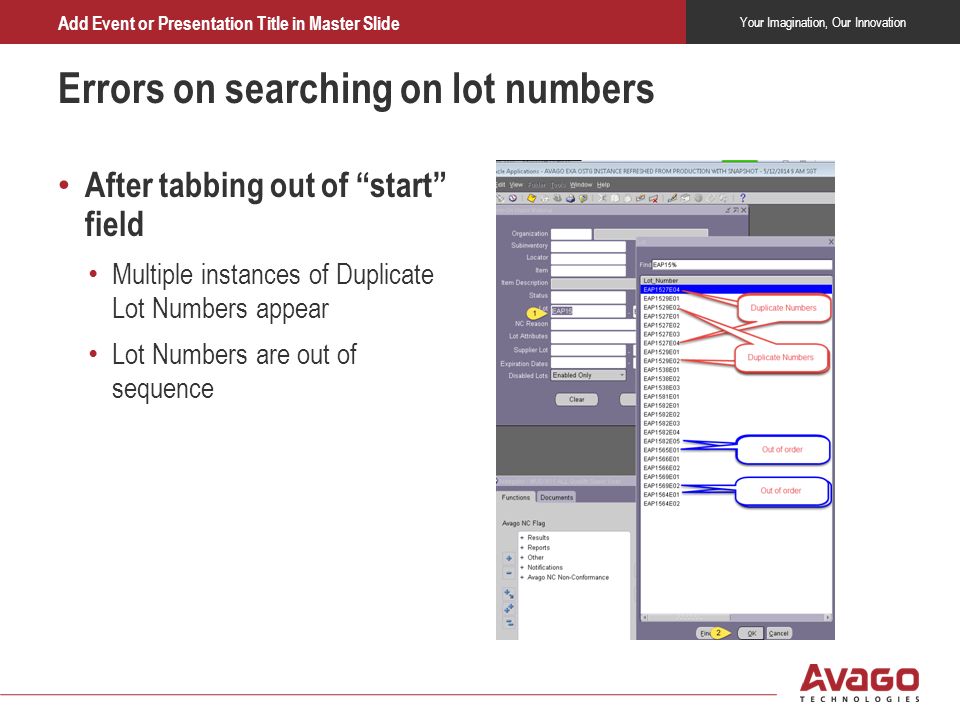Screen dimensions: 960x720
Task: Click the Lot_Number column header
Action: (737, 280)
